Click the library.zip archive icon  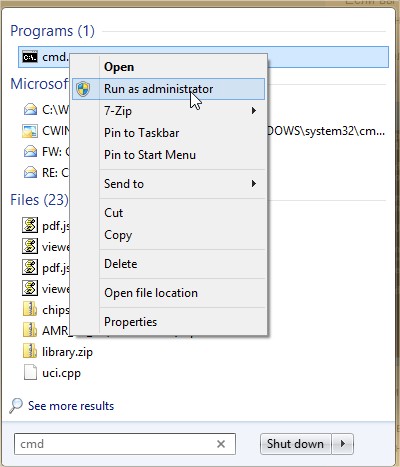pyautogui.click(x=30, y=352)
